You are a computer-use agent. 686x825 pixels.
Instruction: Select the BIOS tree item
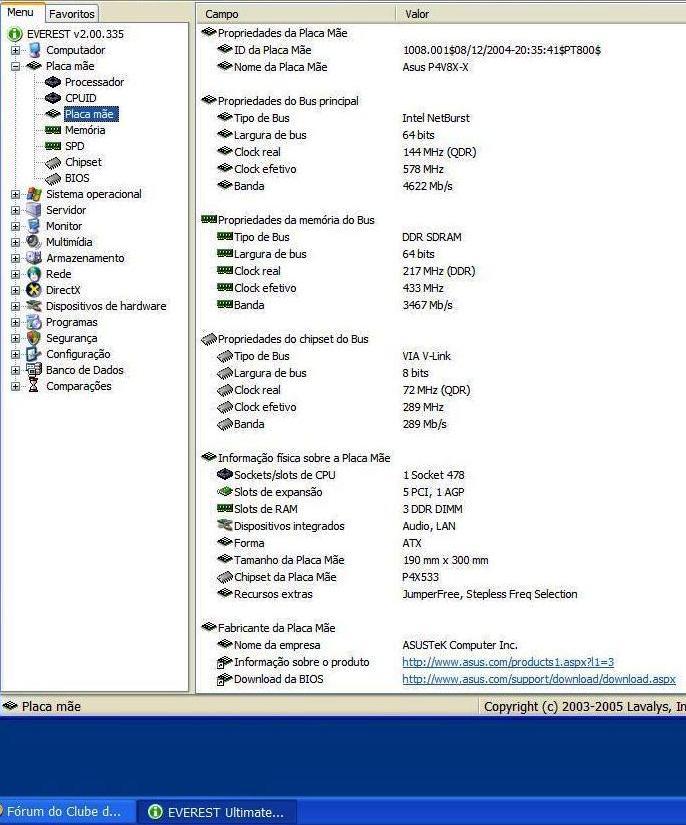77,178
